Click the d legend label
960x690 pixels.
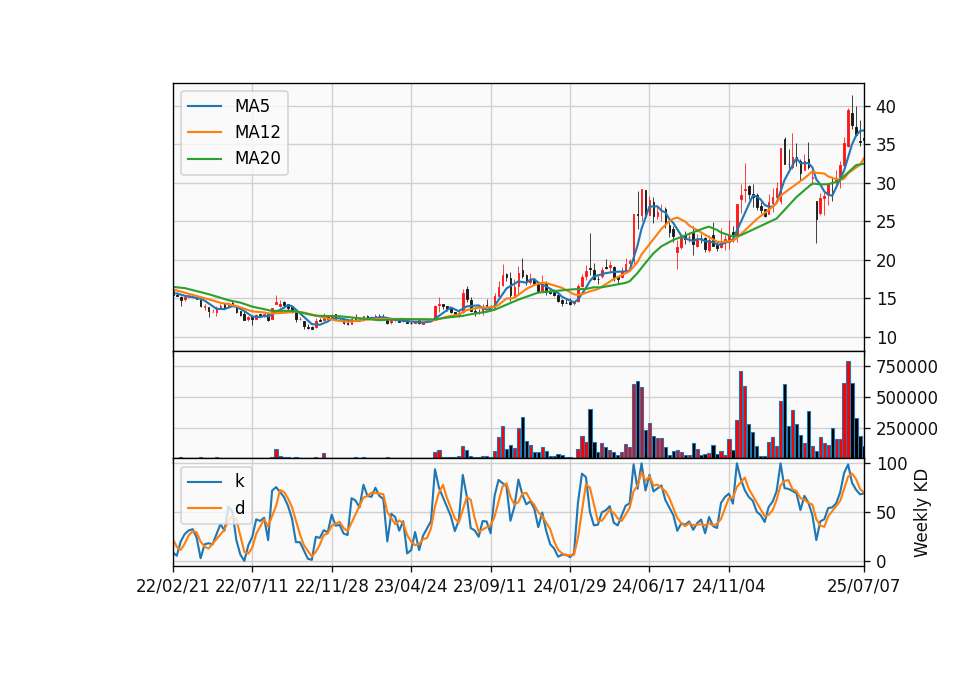coord(240,508)
